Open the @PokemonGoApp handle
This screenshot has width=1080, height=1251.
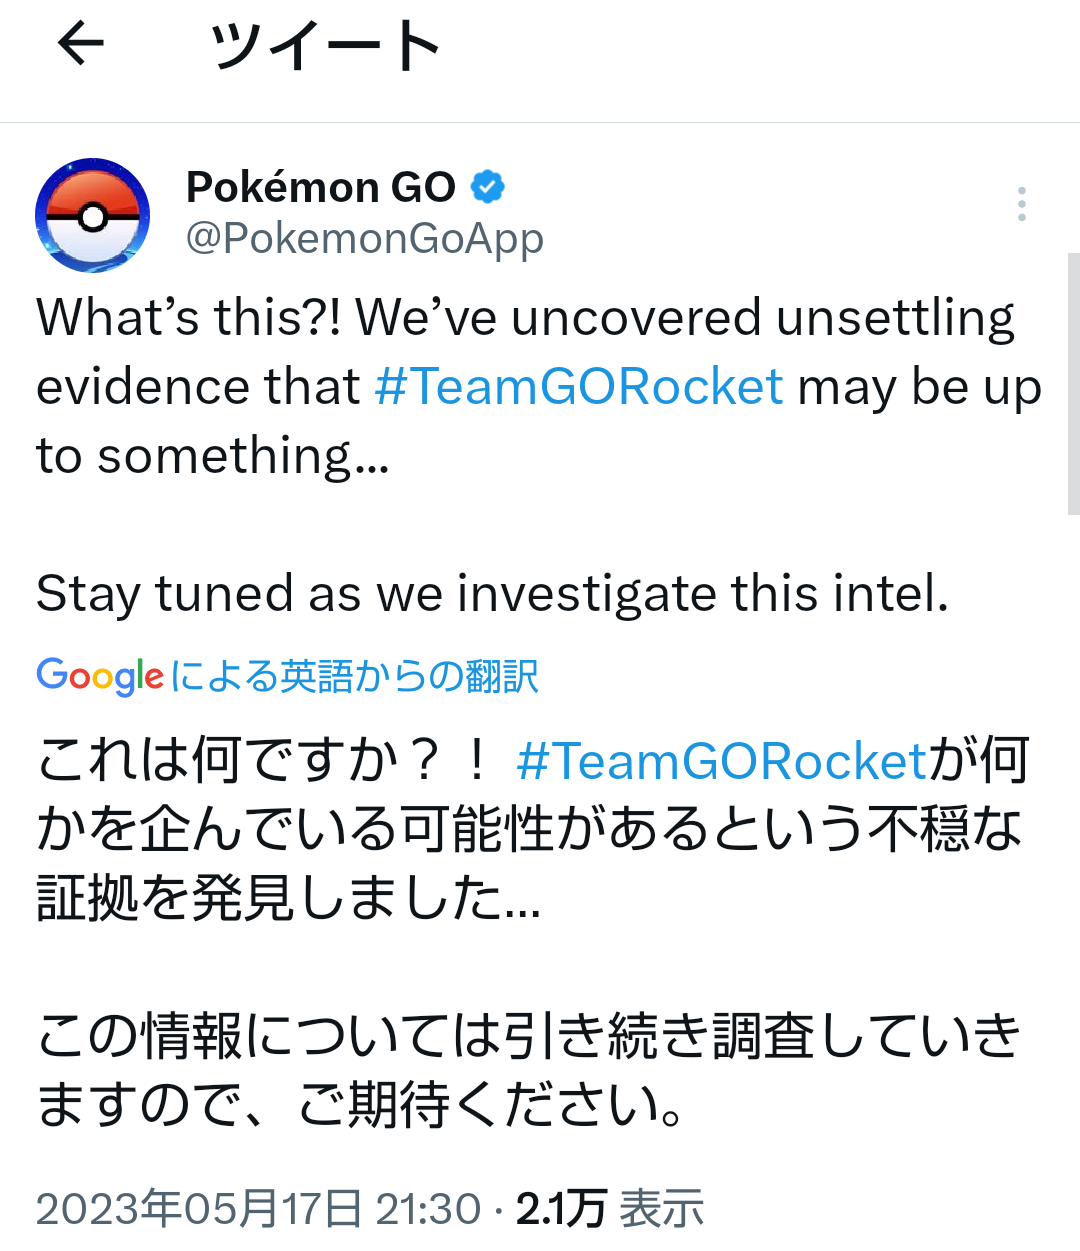365,239
